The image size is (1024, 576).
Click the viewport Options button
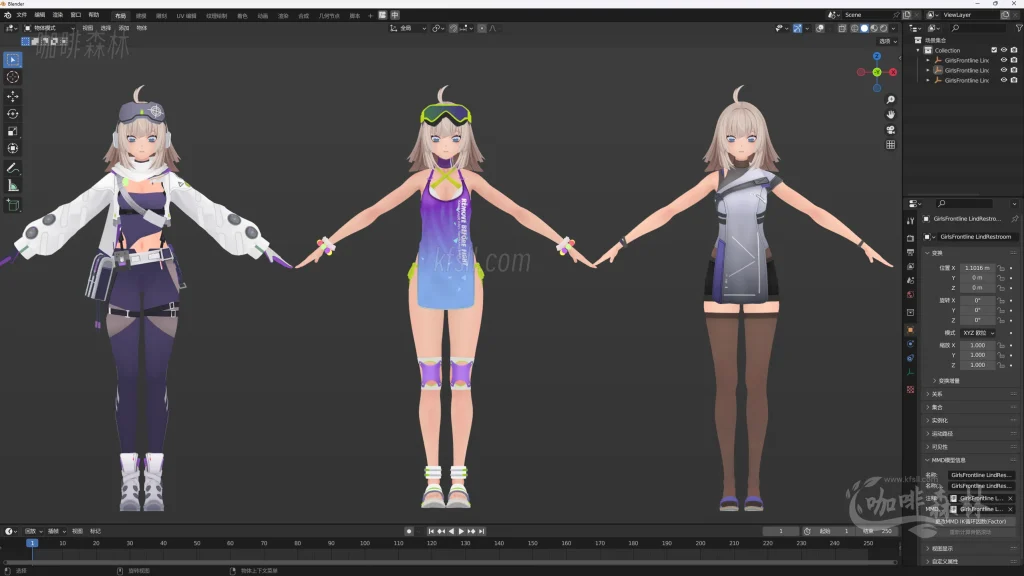[888, 41]
